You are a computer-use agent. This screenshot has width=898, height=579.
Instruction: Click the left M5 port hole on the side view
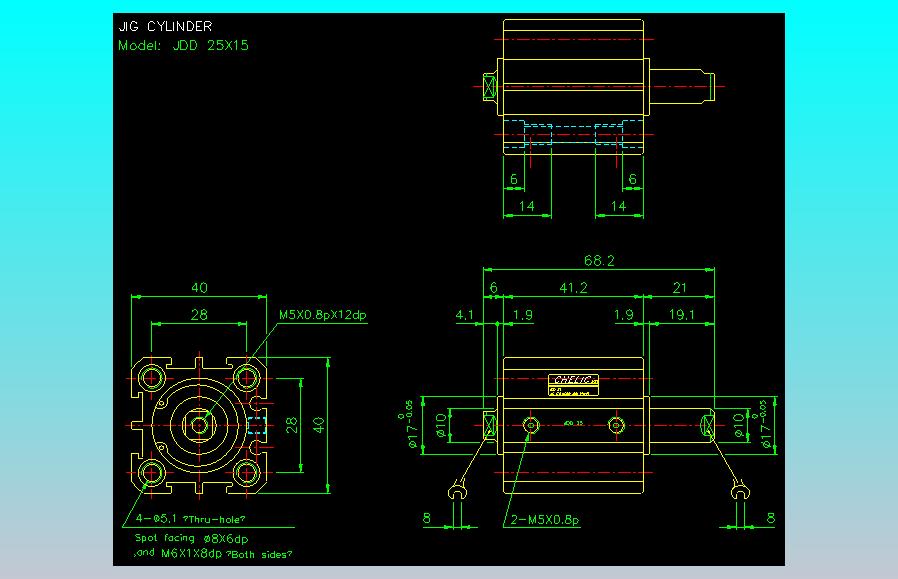pyautogui.click(x=531, y=425)
